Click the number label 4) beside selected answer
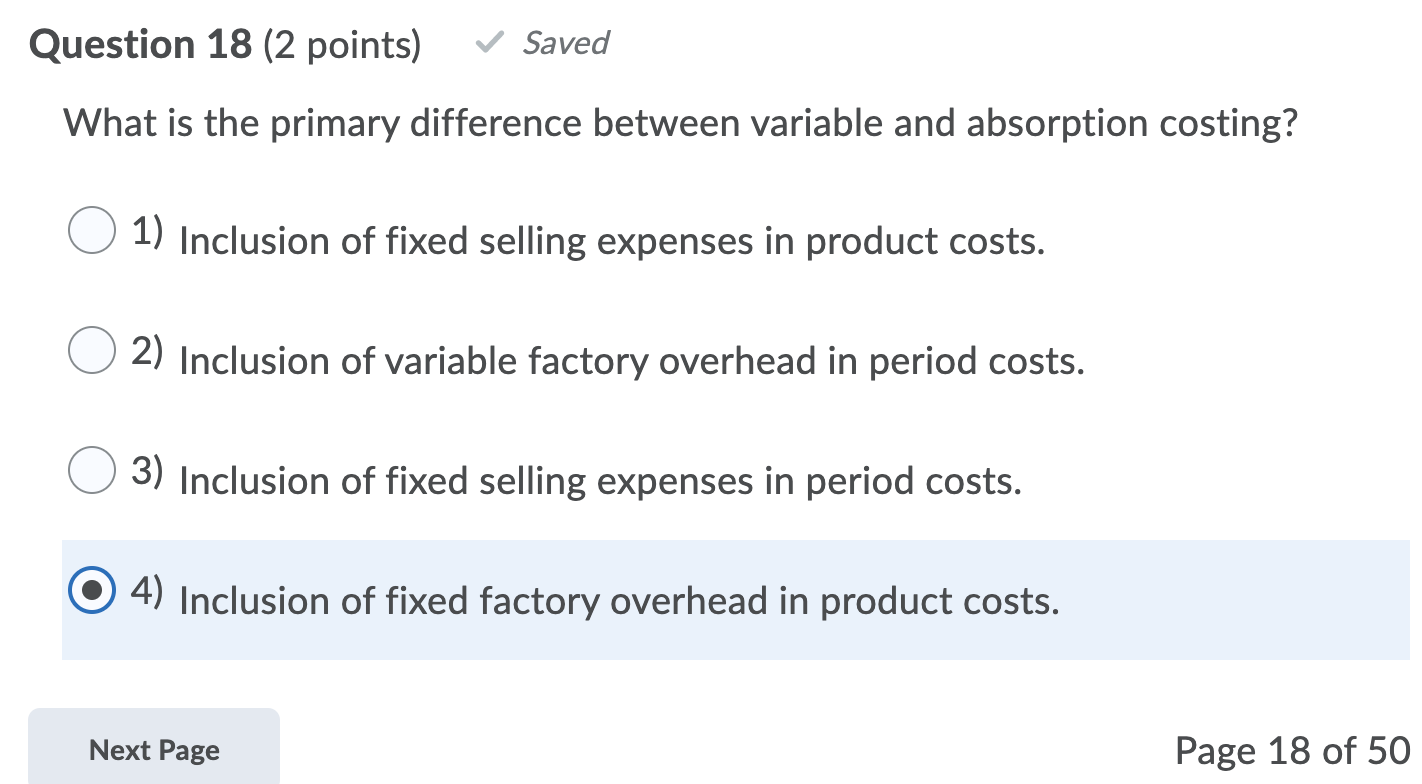This screenshot has width=1422, height=784. 146,590
